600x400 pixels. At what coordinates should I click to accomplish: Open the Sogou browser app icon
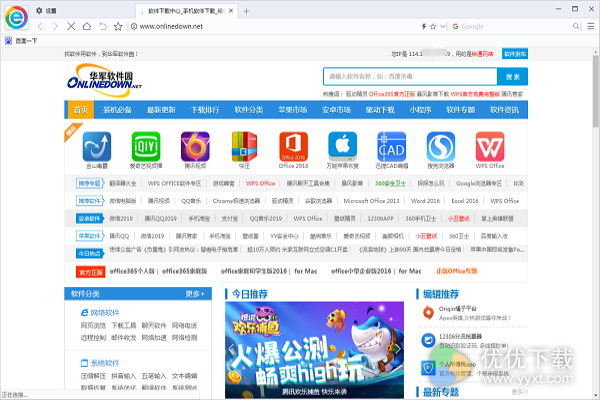pos(441,147)
